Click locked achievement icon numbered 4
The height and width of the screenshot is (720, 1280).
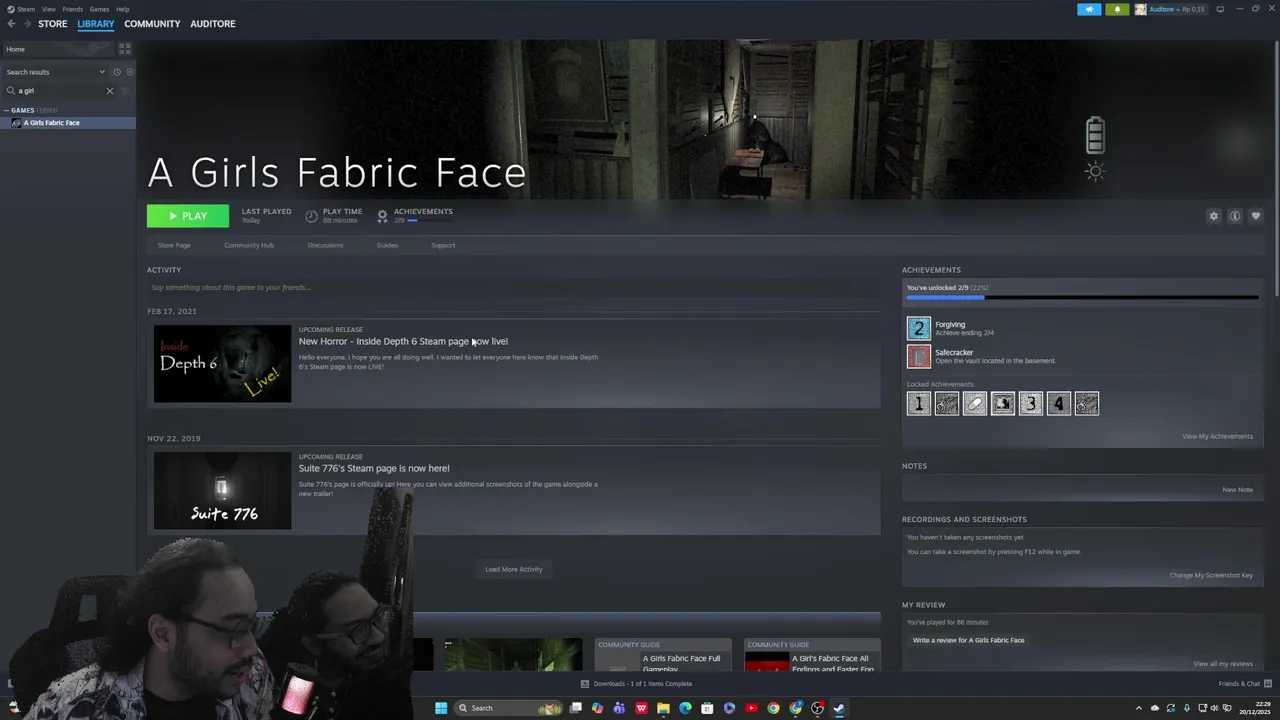tap(1059, 403)
